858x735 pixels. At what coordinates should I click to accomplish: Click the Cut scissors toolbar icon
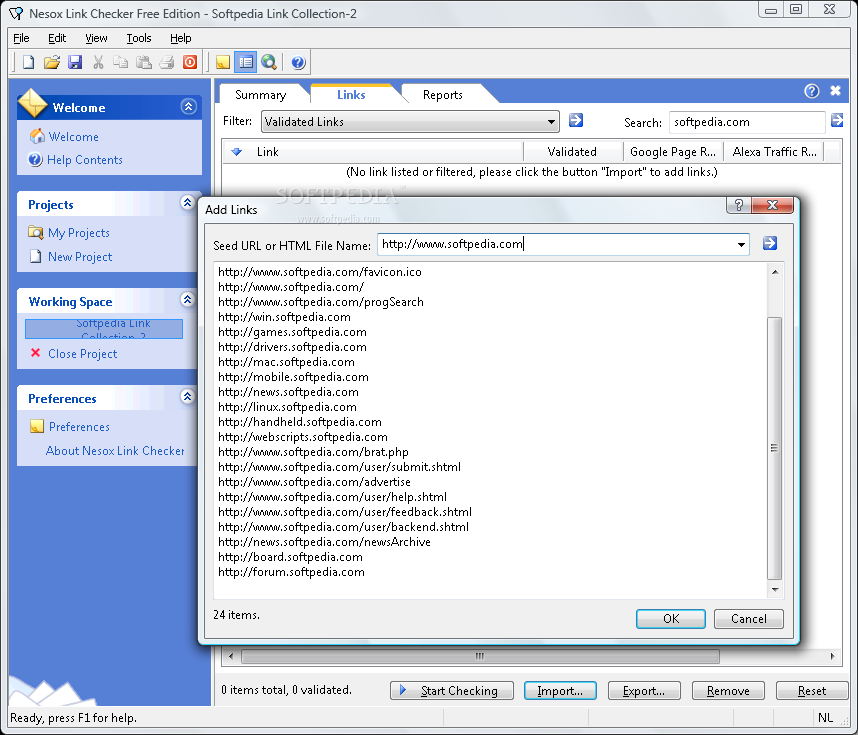[x=98, y=62]
